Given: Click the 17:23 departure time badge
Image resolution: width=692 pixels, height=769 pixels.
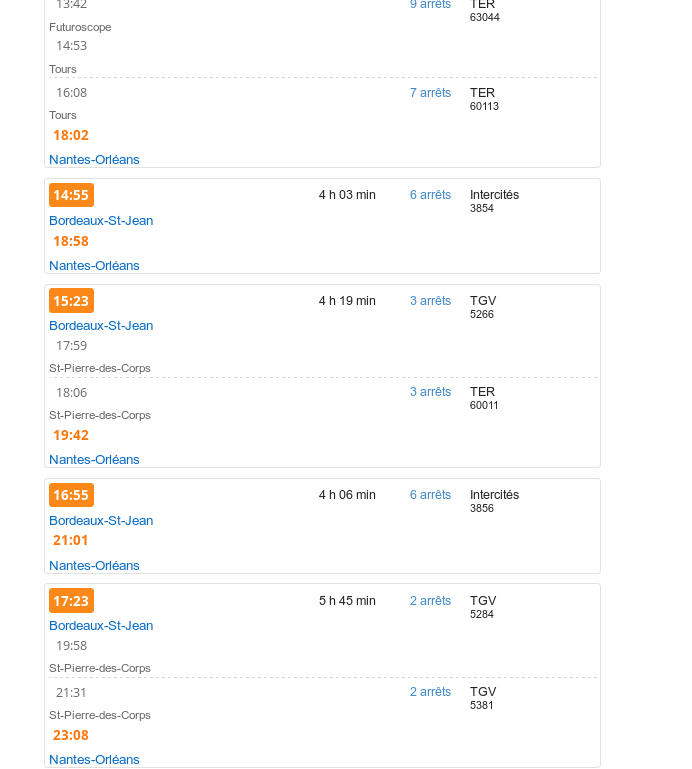Looking at the screenshot, I should click(71, 601).
